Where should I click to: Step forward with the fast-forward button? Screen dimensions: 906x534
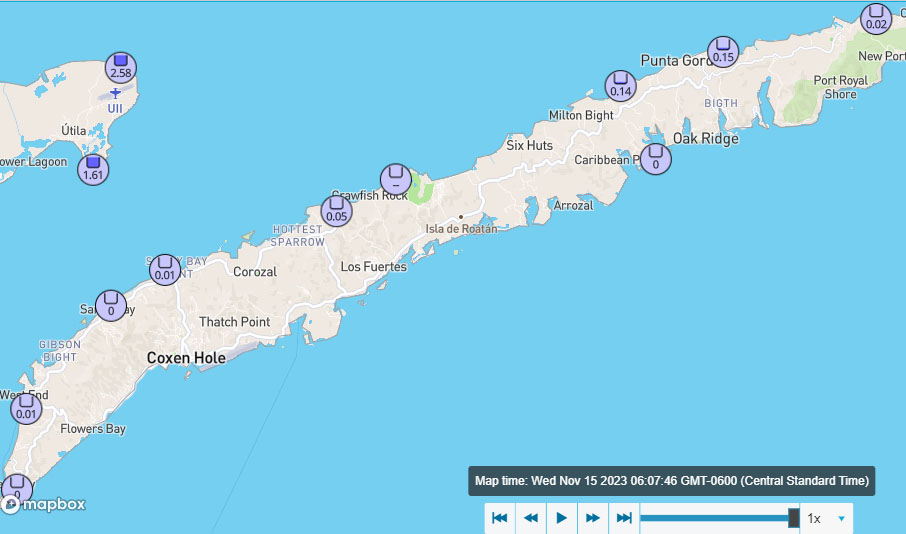pos(593,518)
